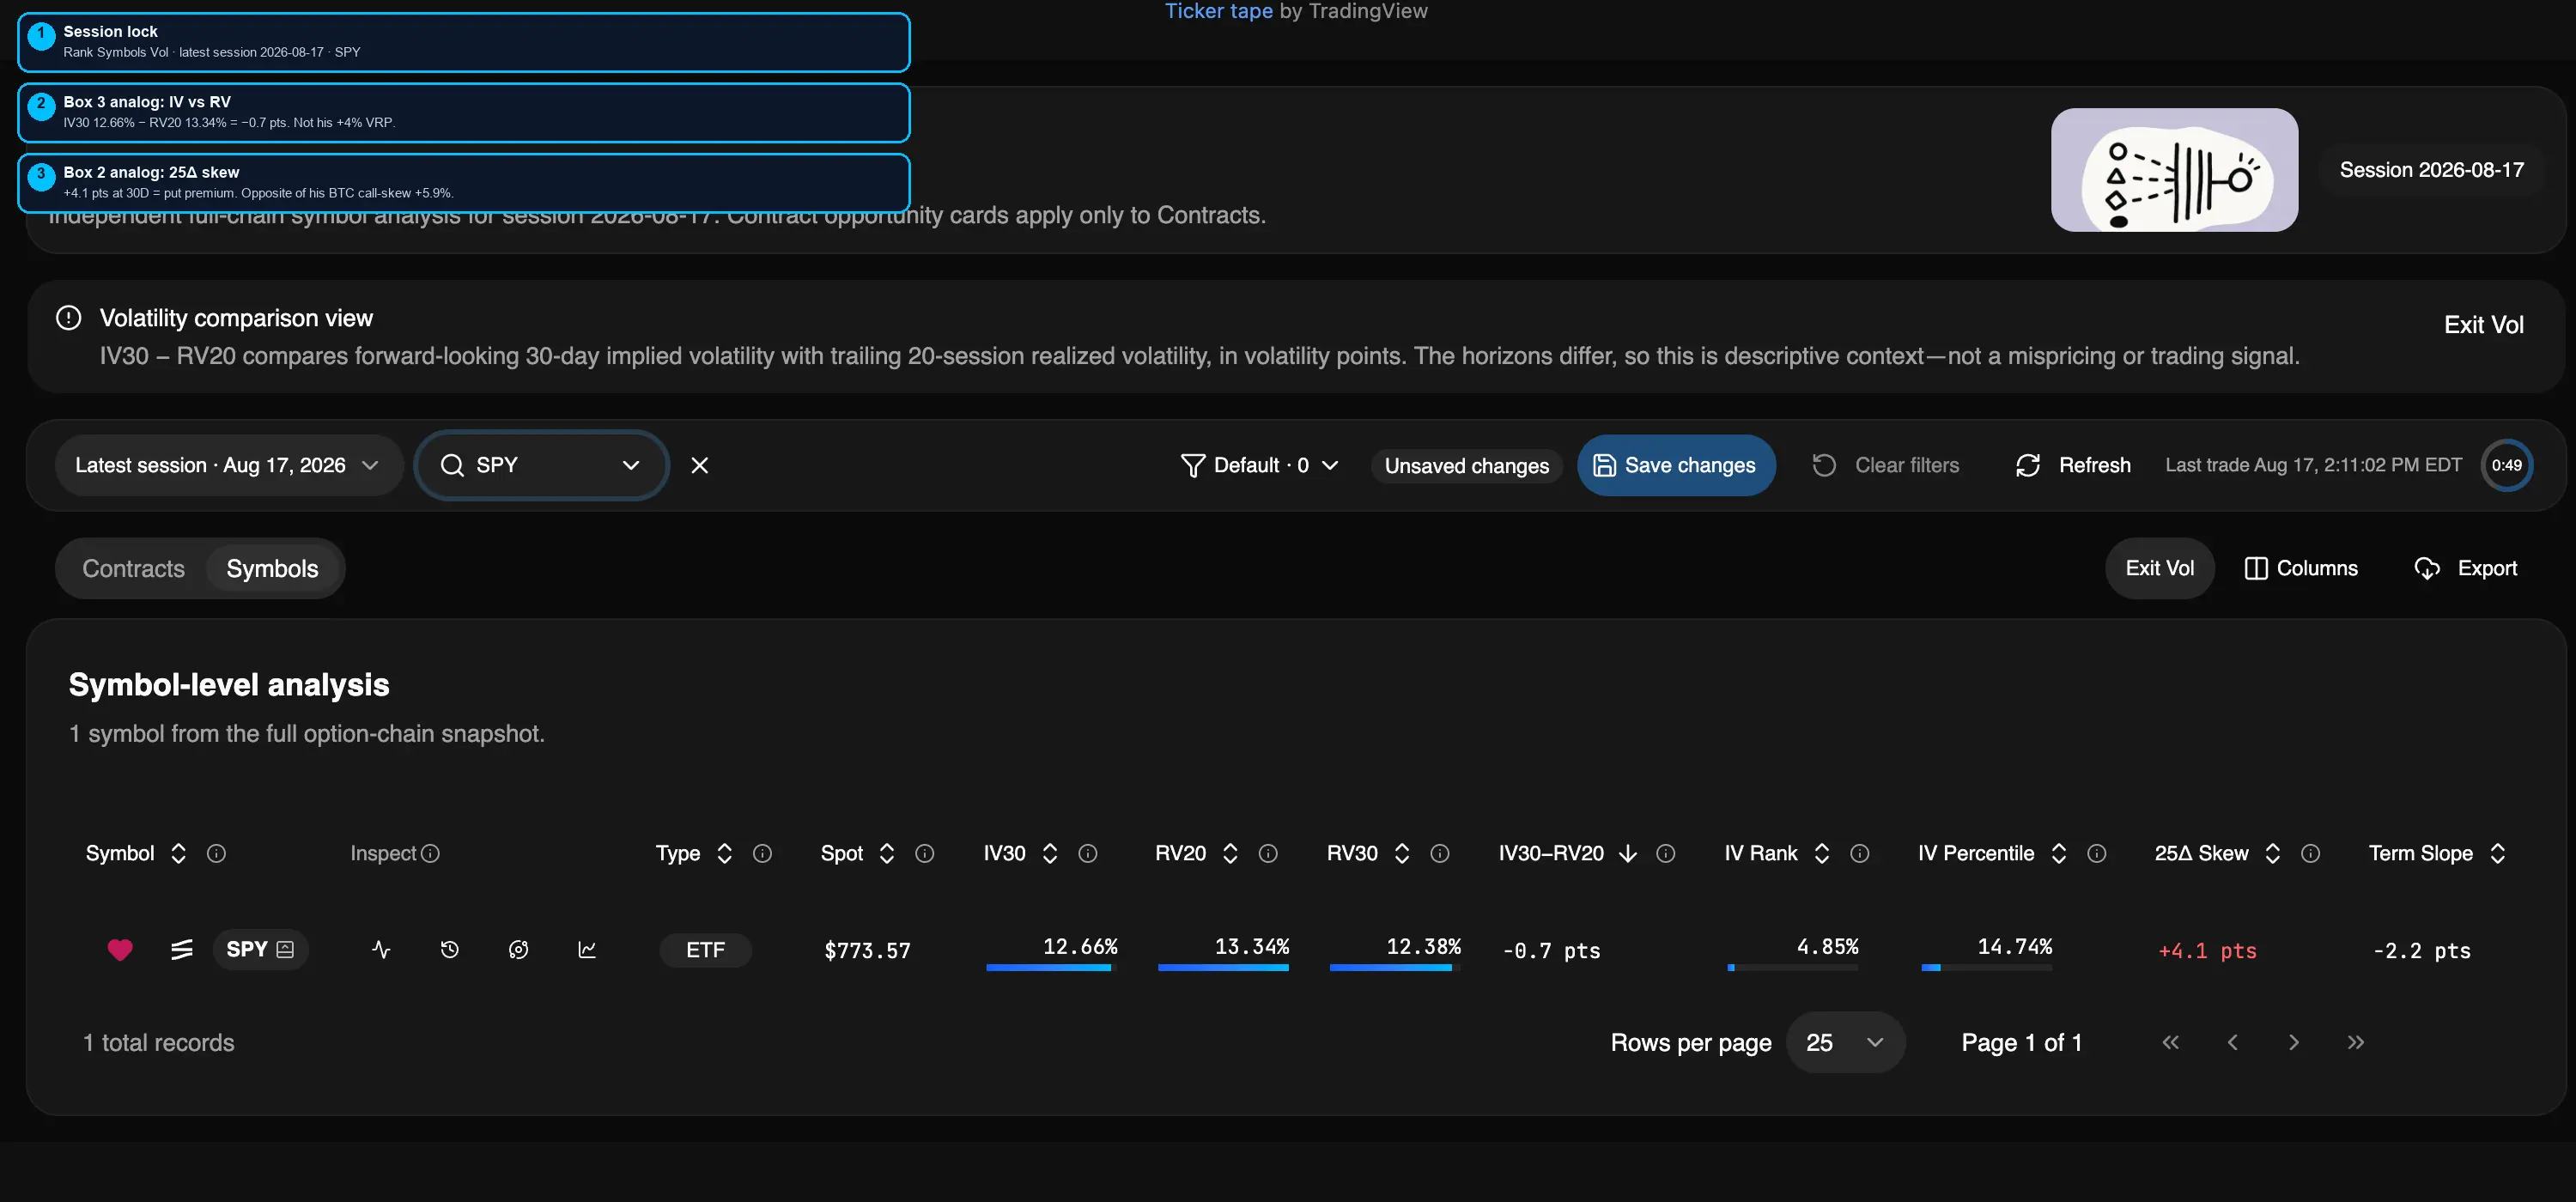Clear the SPY search with the X
2576x1202 pixels.
(x=700, y=465)
